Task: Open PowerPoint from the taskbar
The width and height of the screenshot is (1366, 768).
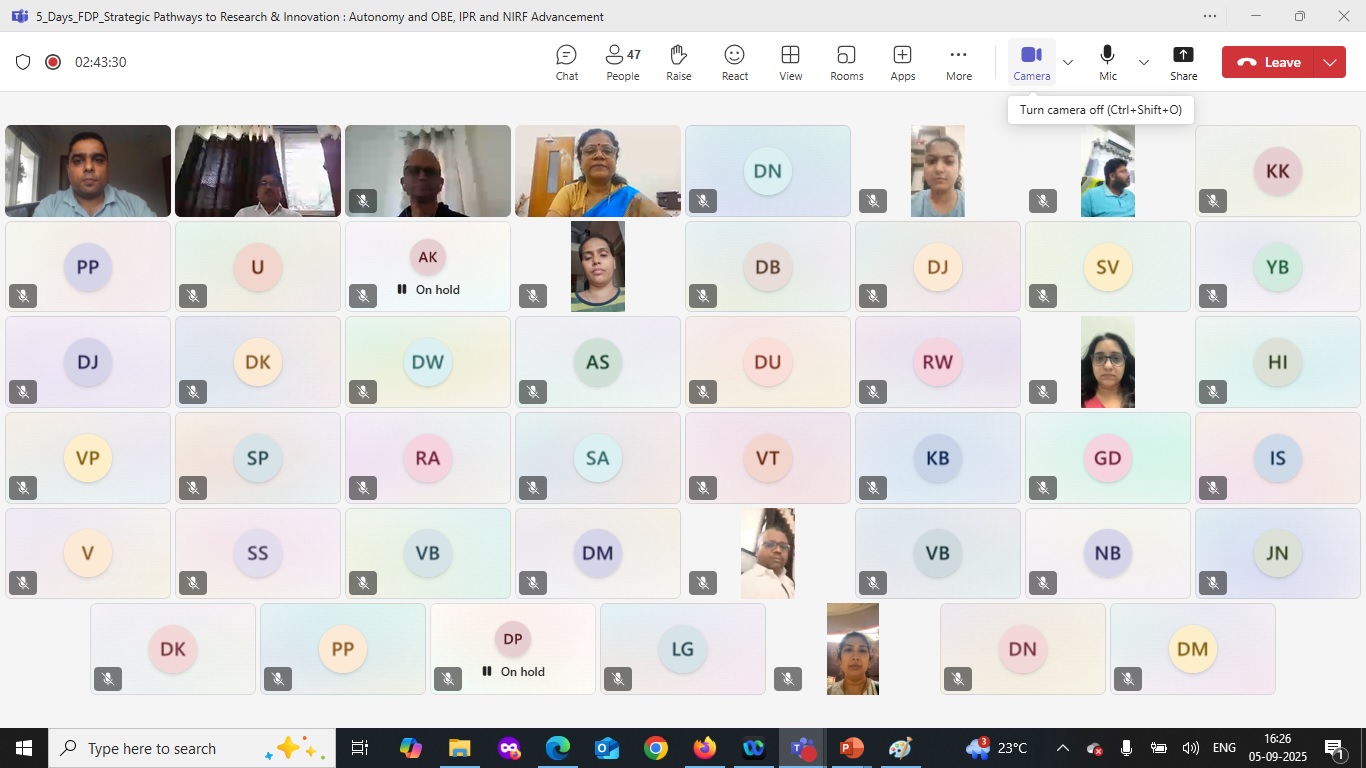Action: 851,748
